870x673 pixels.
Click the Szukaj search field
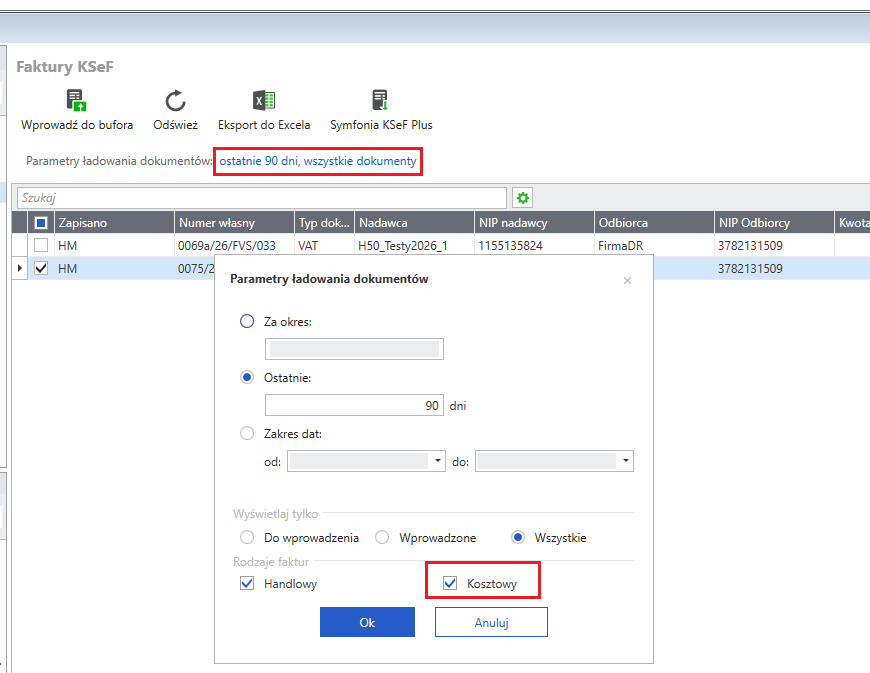262,198
